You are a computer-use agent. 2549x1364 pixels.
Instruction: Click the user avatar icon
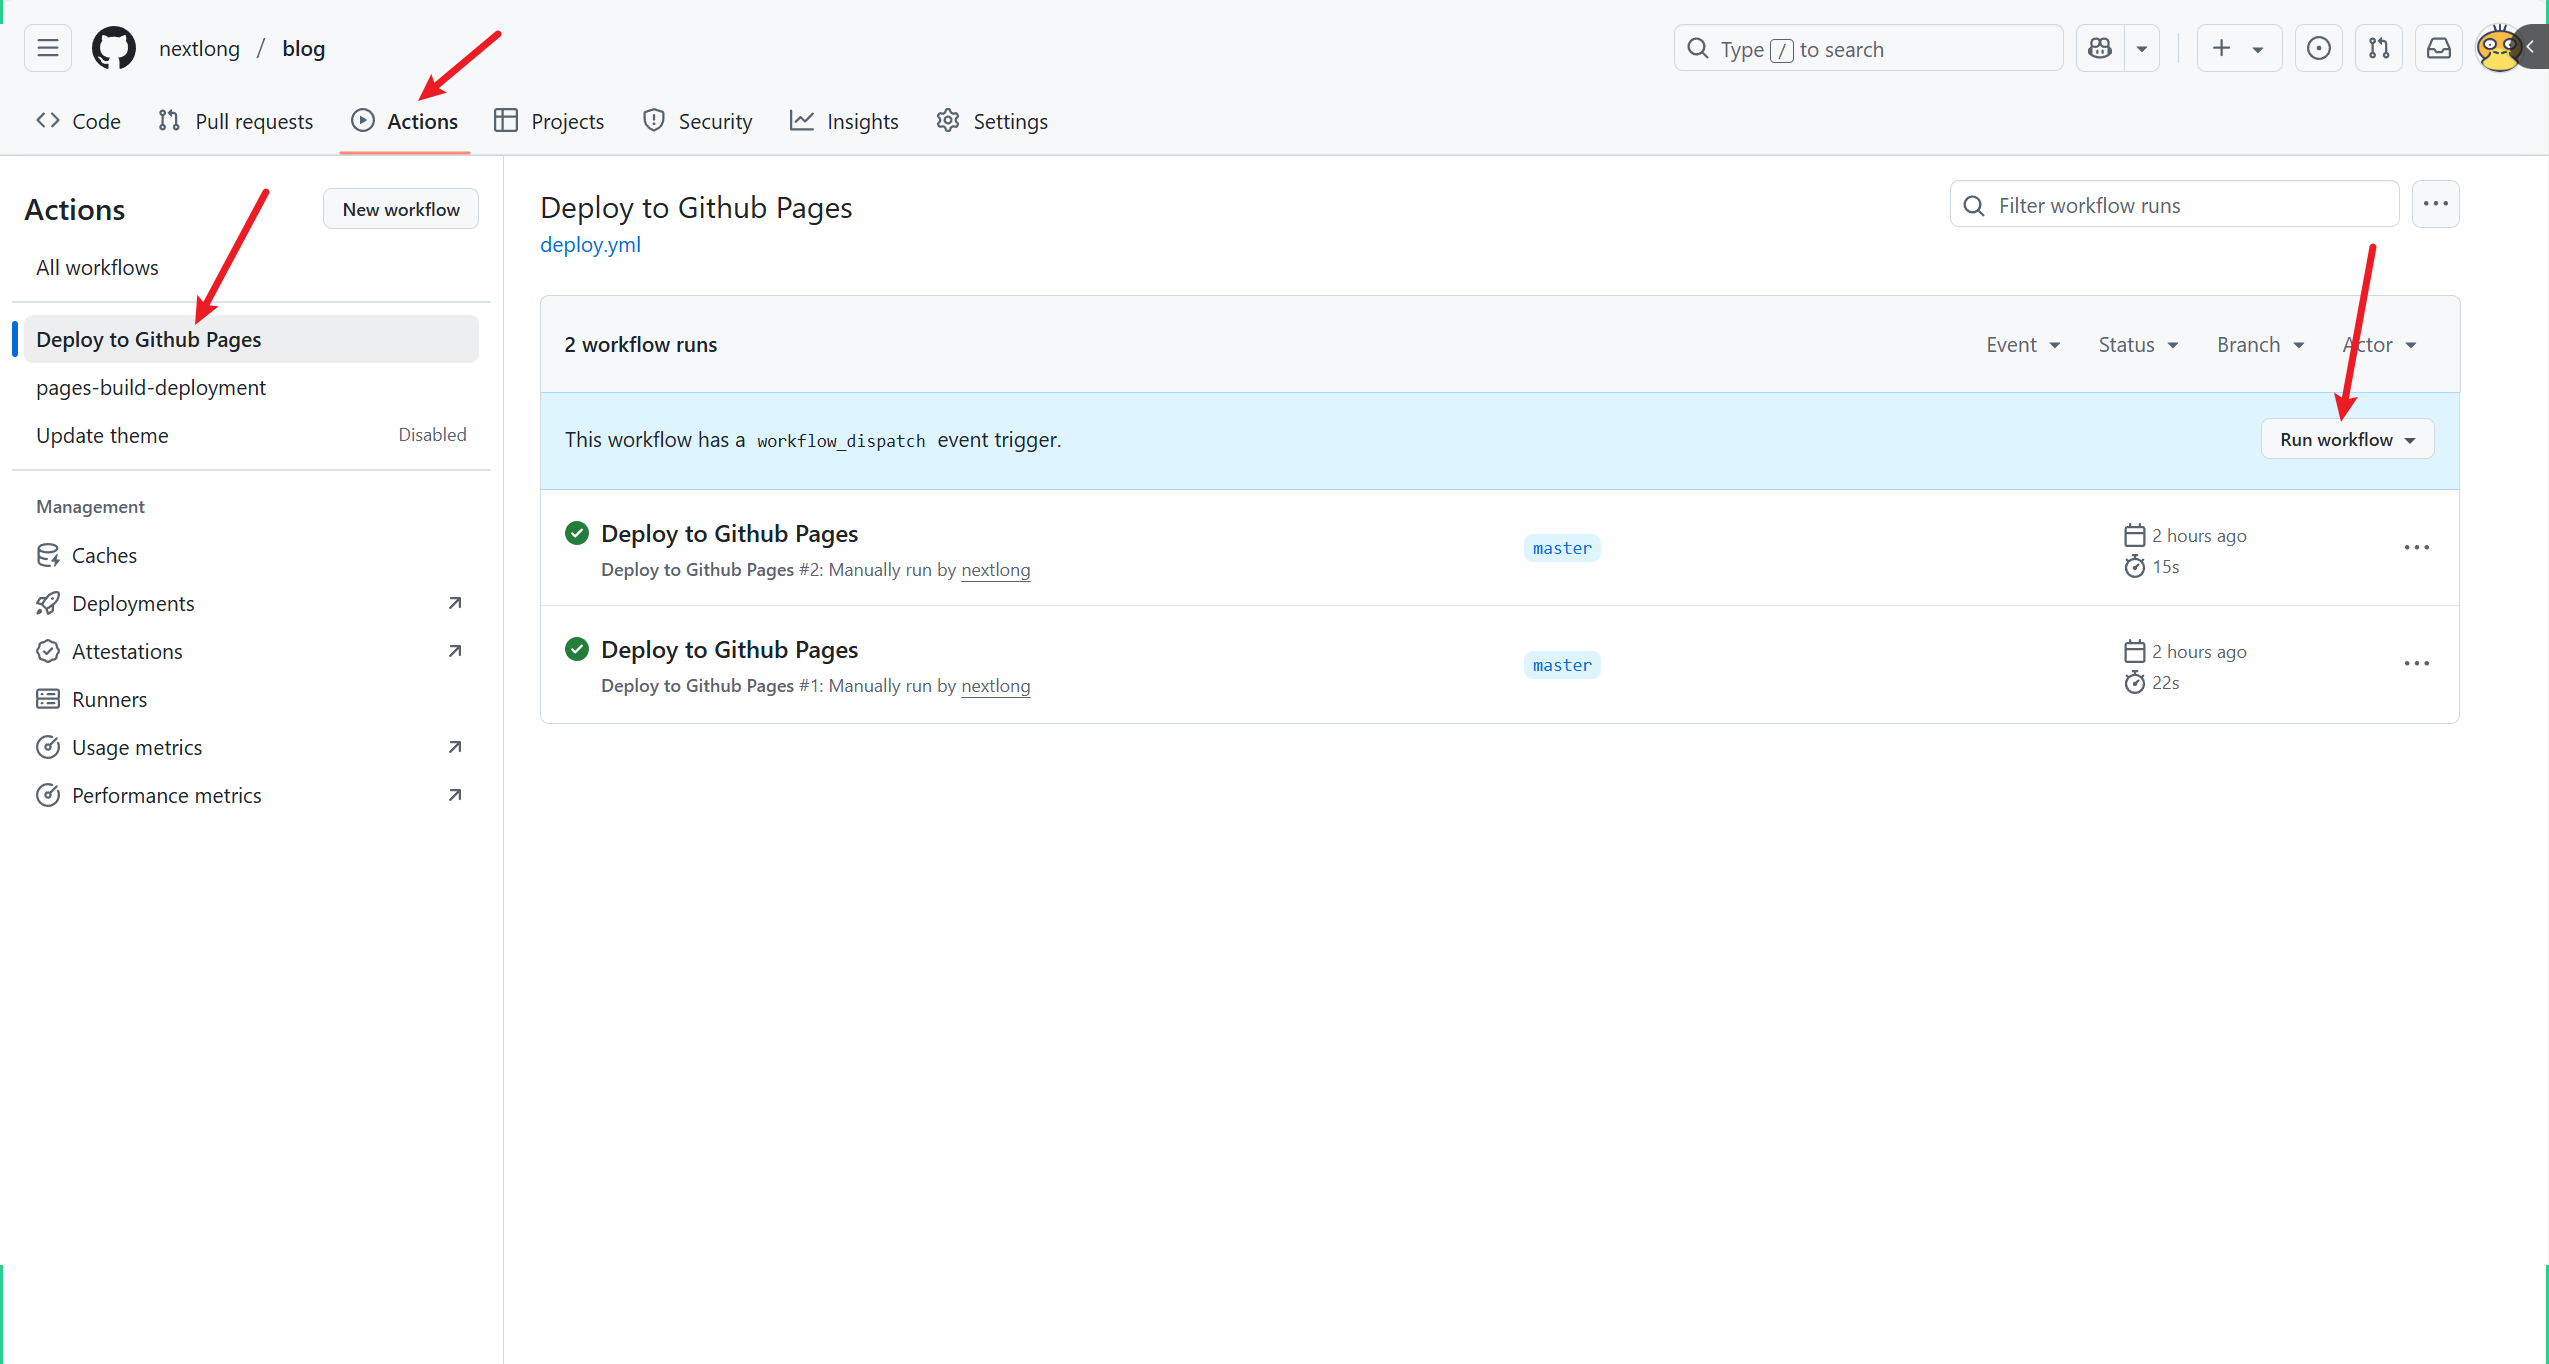pos(2497,48)
